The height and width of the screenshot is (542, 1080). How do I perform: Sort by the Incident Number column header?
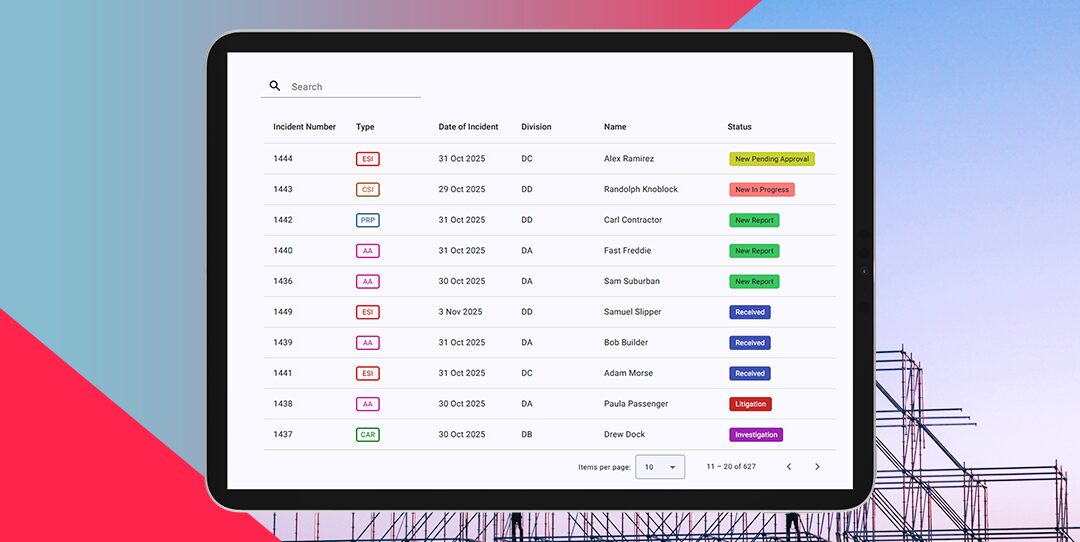tap(304, 127)
